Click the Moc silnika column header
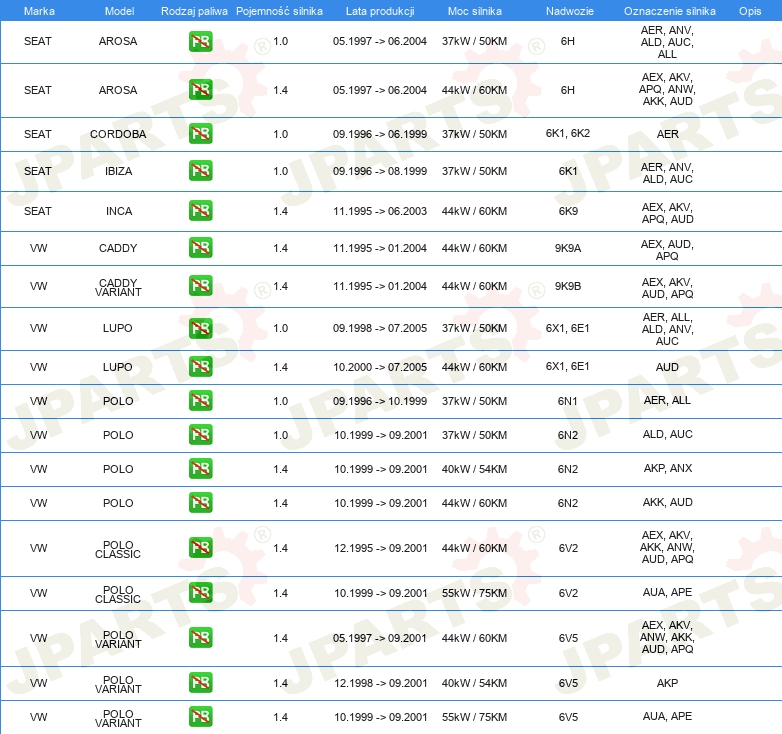 click(475, 11)
